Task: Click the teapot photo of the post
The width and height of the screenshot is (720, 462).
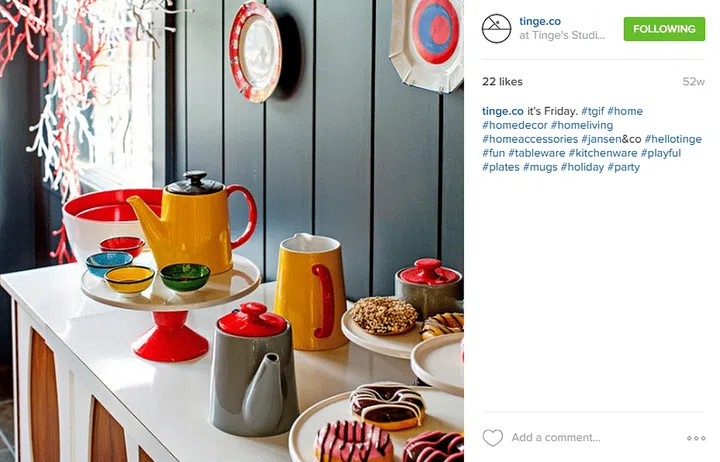Action: coord(232,231)
